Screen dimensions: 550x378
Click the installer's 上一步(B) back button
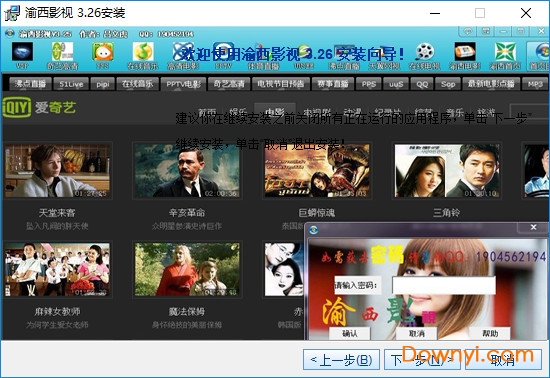pos(341,359)
